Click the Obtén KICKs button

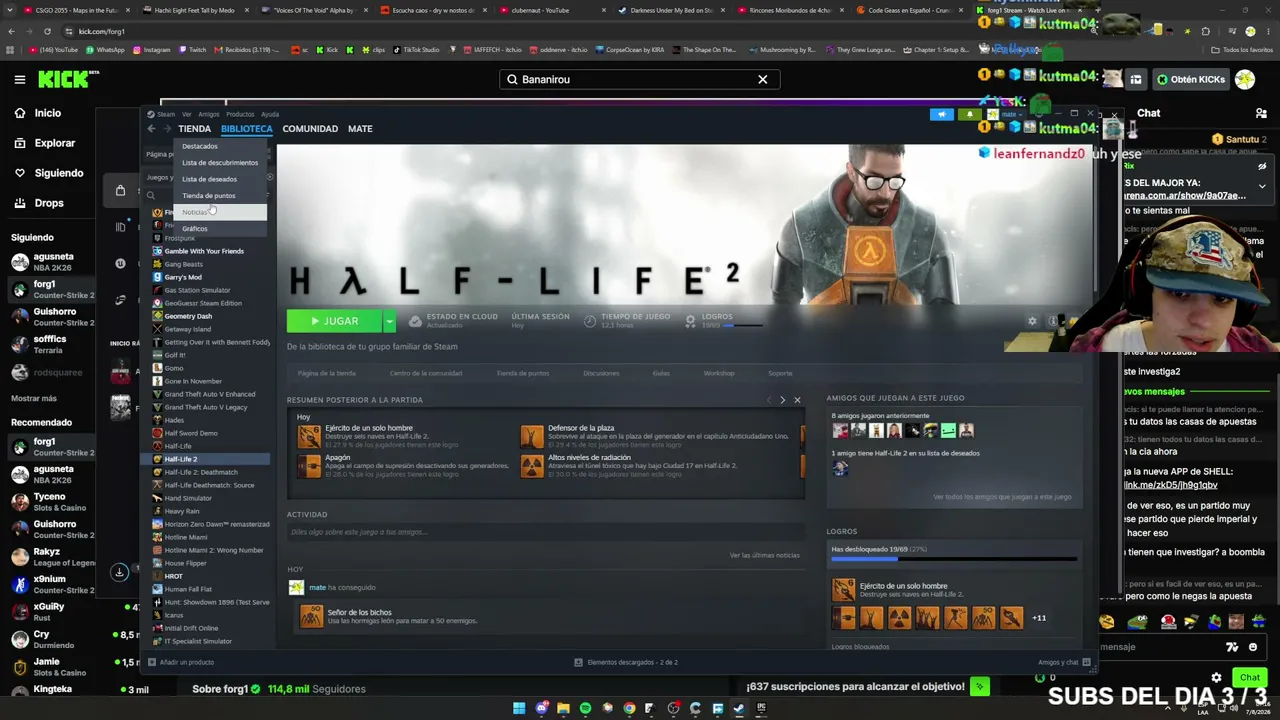tap(1190, 79)
